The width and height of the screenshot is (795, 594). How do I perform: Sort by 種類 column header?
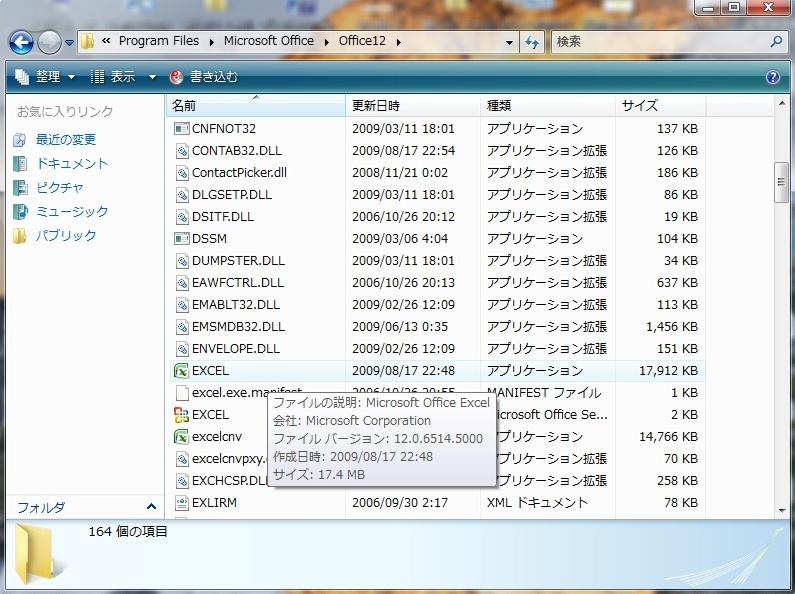(548, 105)
